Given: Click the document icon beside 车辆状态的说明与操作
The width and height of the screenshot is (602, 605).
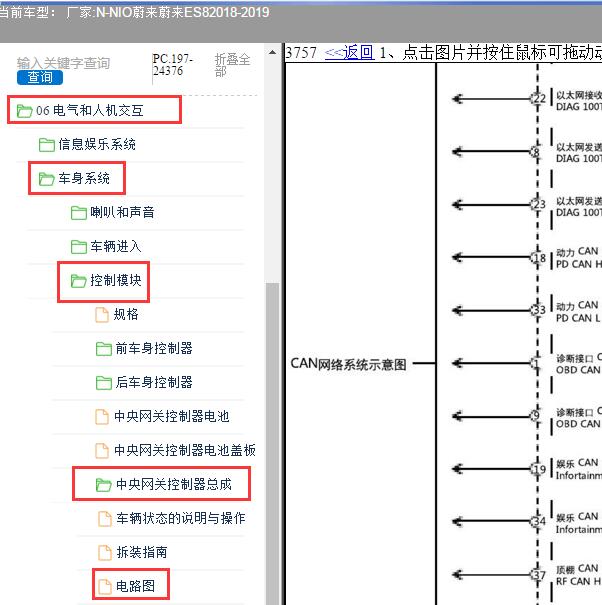Looking at the screenshot, I should coord(105,519).
